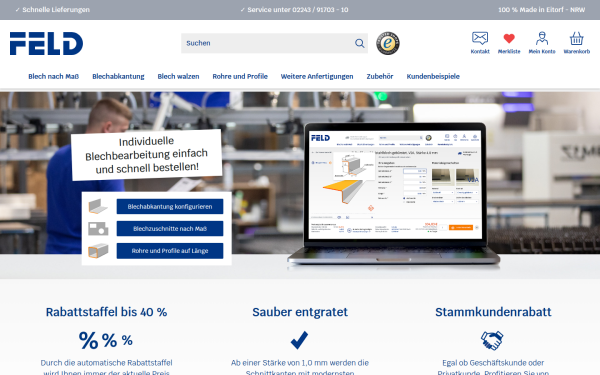The image size is (600, 375).
Task: Click Rabattstaffel bis 40 % heading
Action: click(106, 312)
